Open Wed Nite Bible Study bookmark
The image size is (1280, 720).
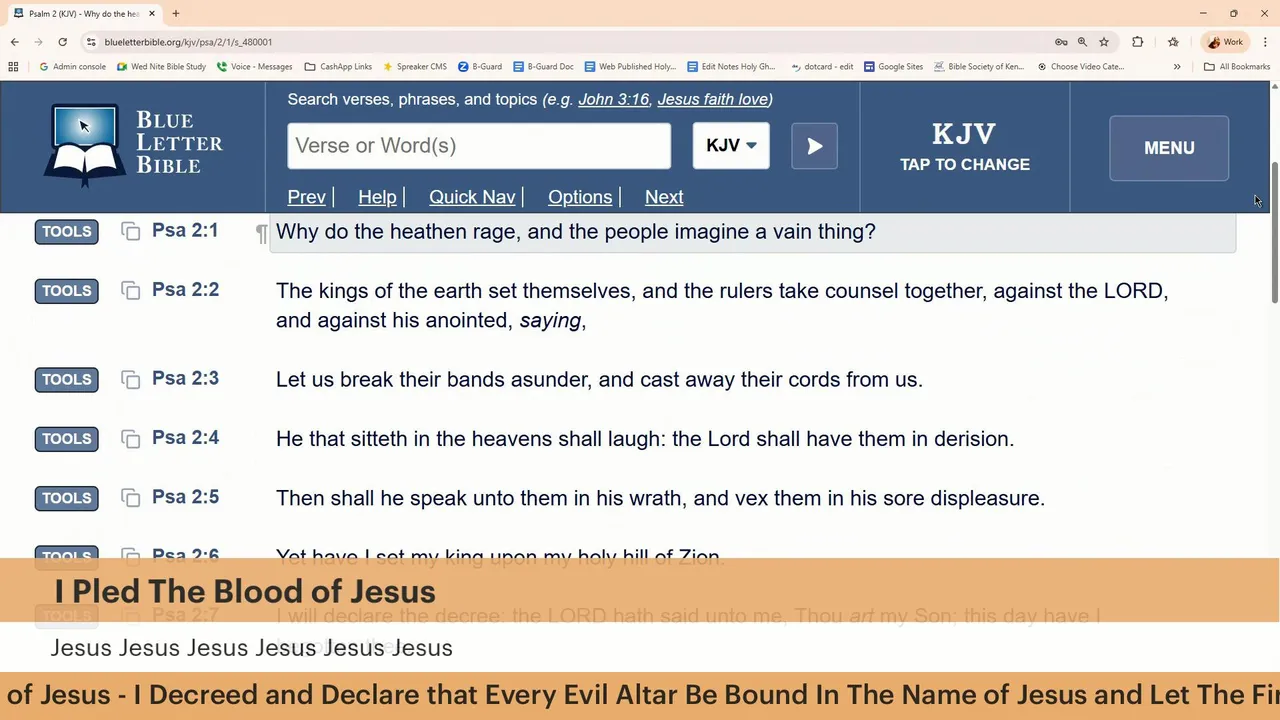point(161,67)
